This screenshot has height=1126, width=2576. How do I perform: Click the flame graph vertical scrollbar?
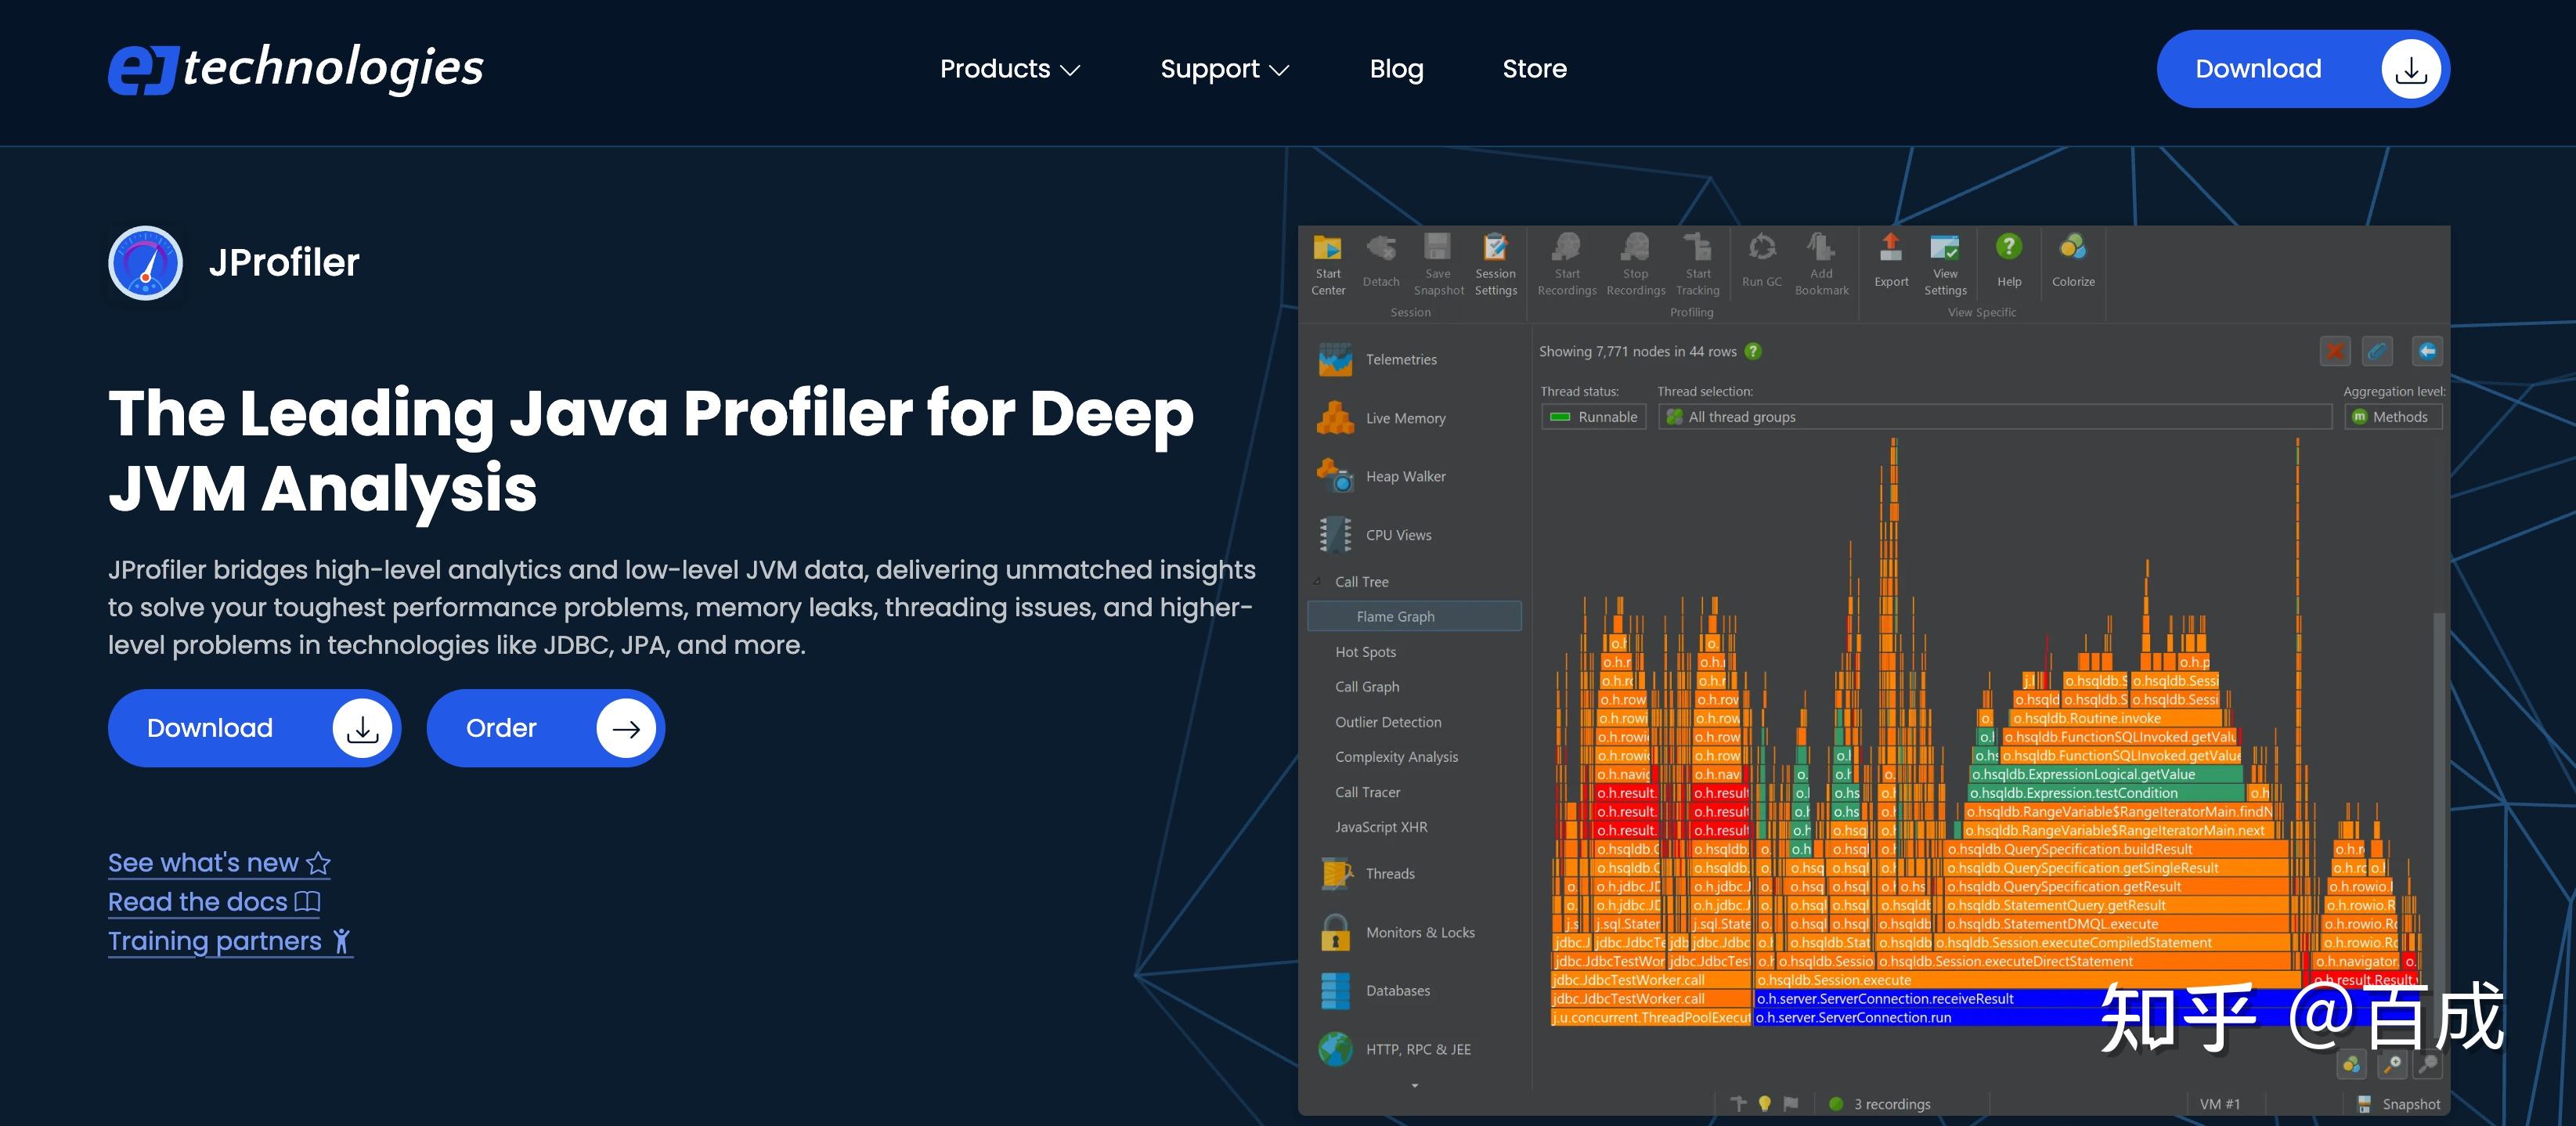pos(2438,800)
